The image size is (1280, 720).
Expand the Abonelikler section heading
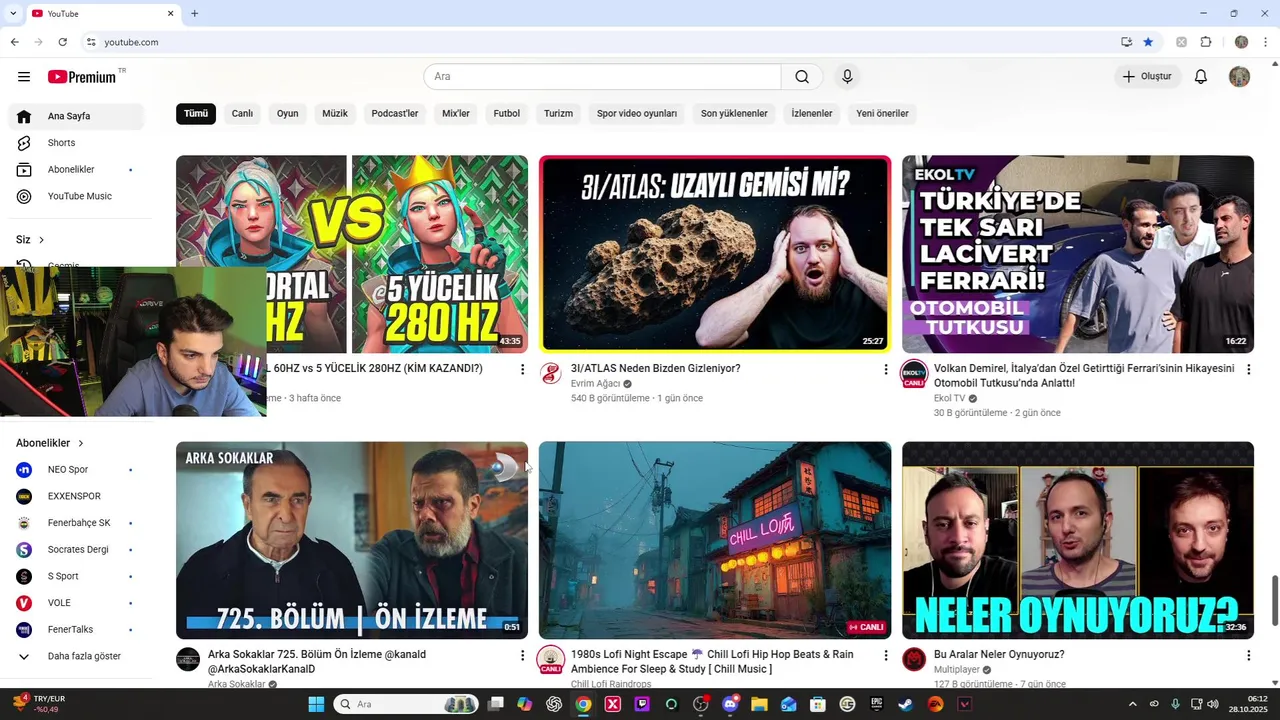click(x=50, y=443)
